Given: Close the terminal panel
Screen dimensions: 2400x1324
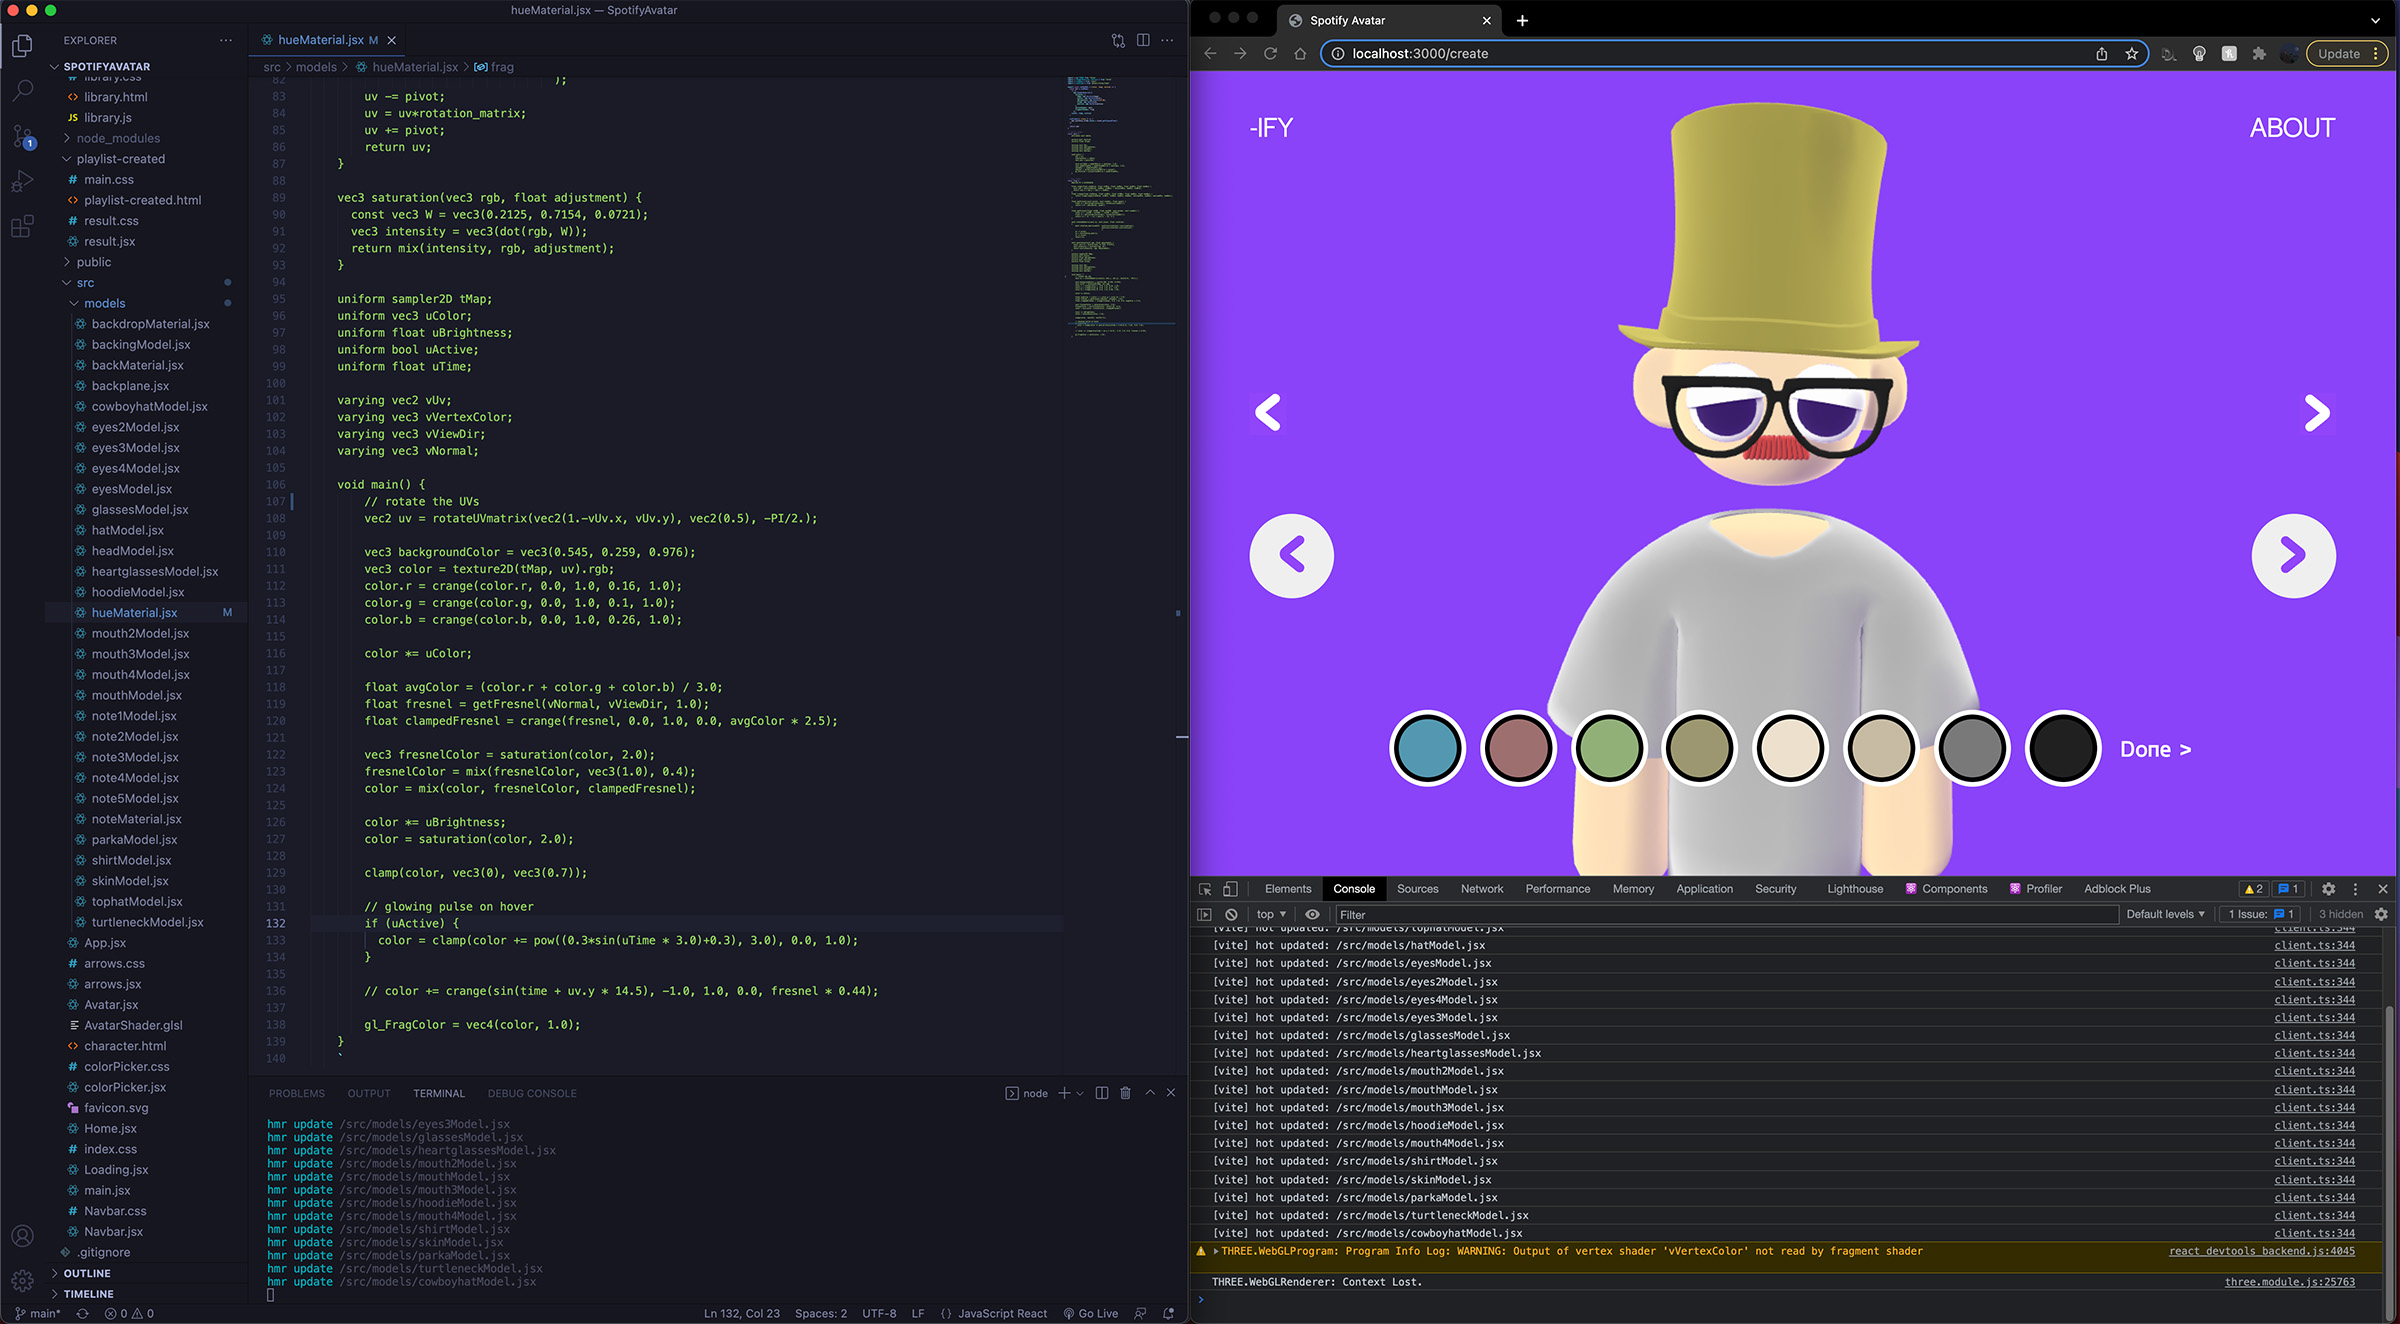Looking at the screenshot, I should tap(1171, 1093).
